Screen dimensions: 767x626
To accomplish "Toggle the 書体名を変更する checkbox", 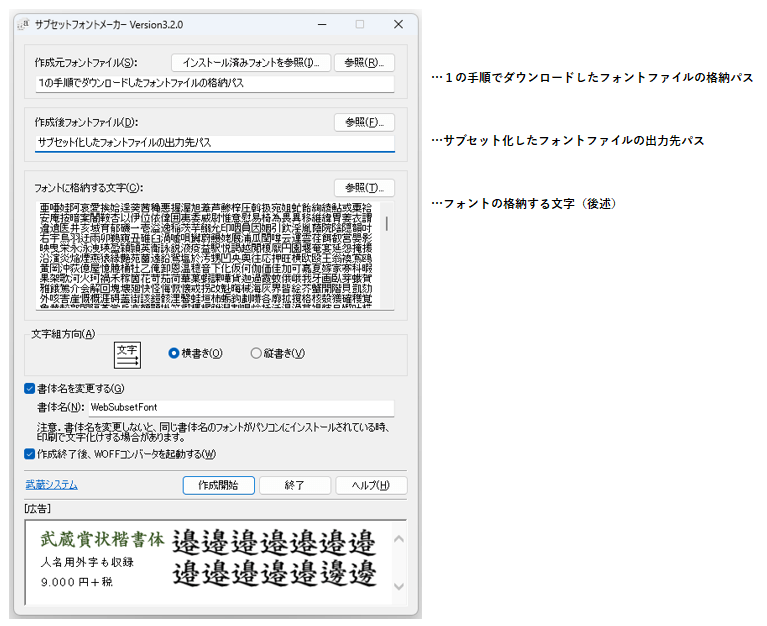I will pyautogui.click(x=30, y=388).
